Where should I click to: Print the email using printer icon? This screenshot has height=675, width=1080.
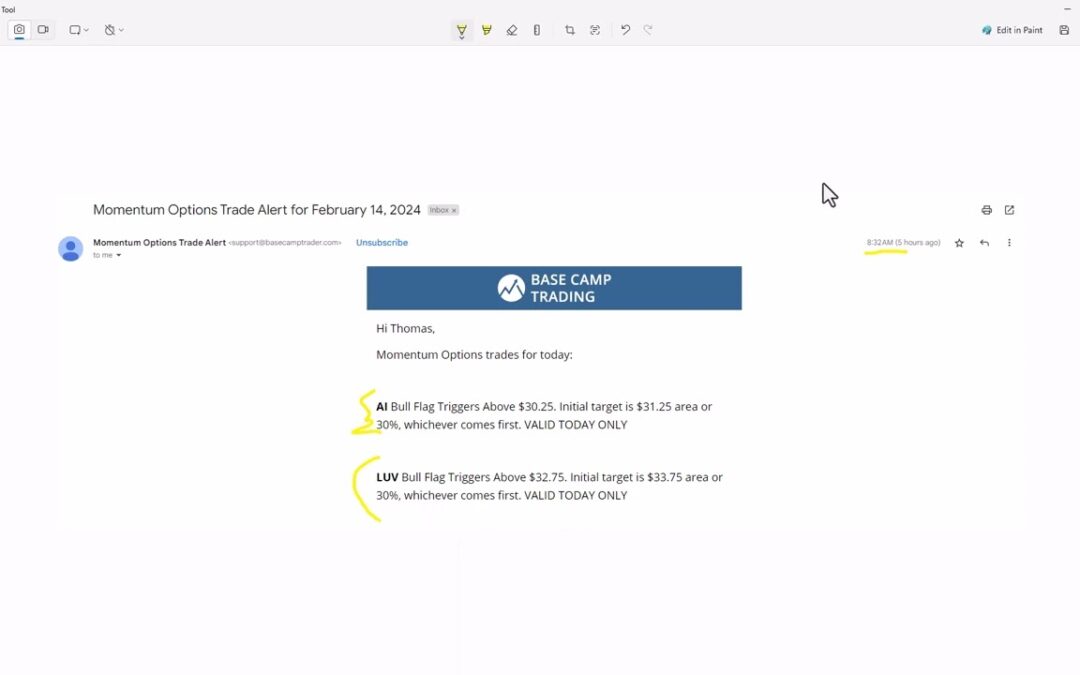tap(986, 210)
